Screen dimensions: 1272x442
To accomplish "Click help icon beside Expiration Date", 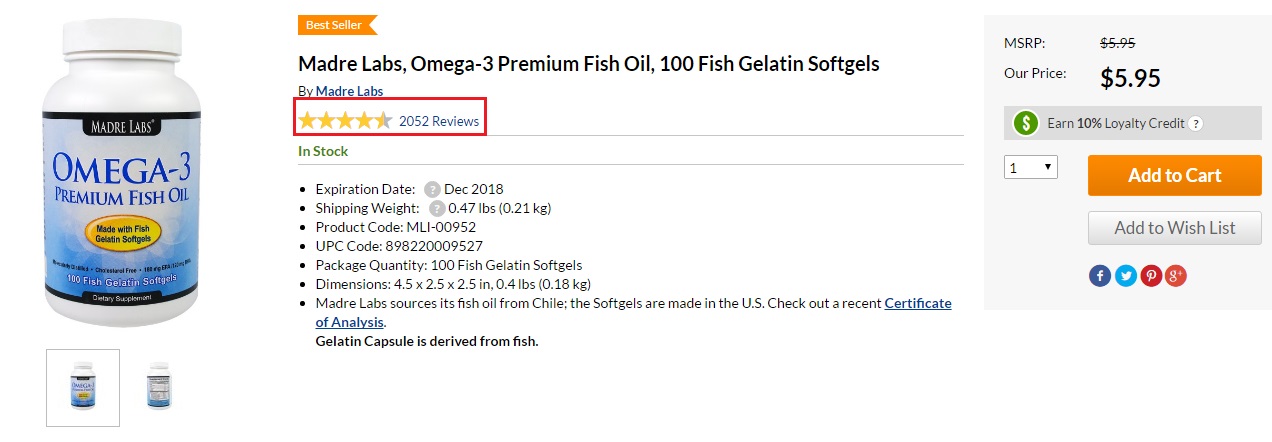I will point(432,189).
